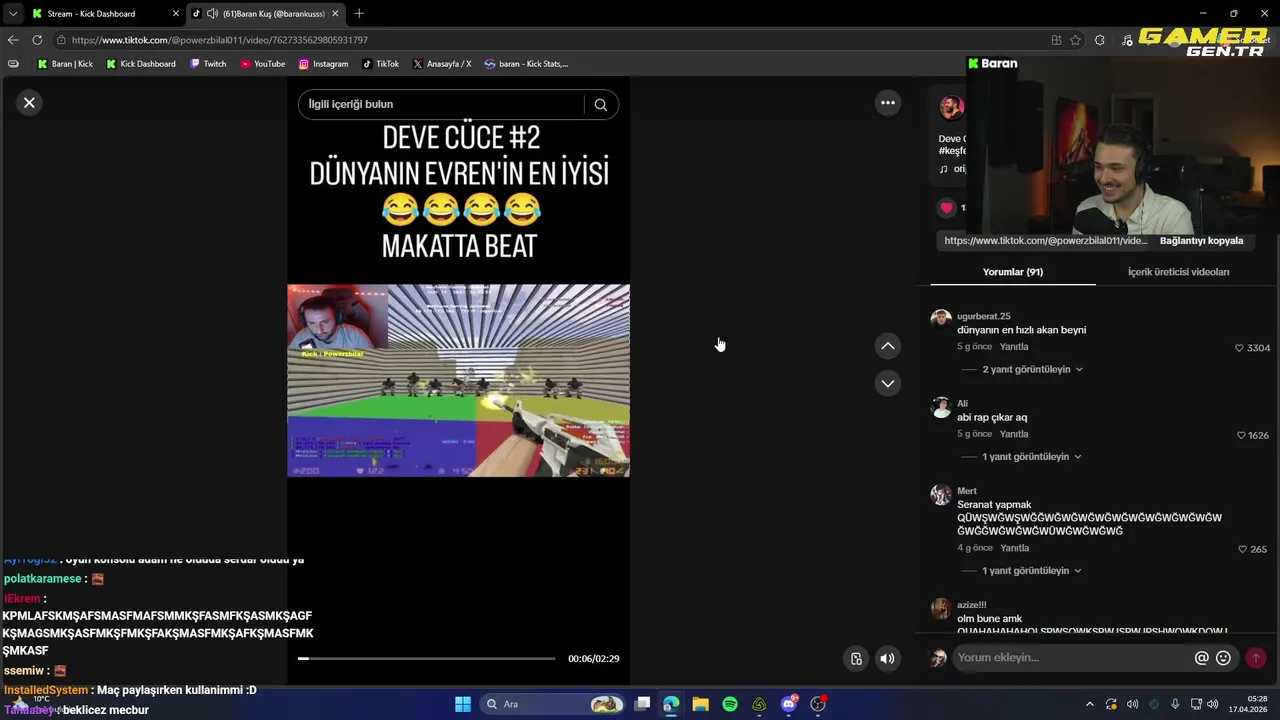Bookmark this page with star icon

pos(1075,40)
